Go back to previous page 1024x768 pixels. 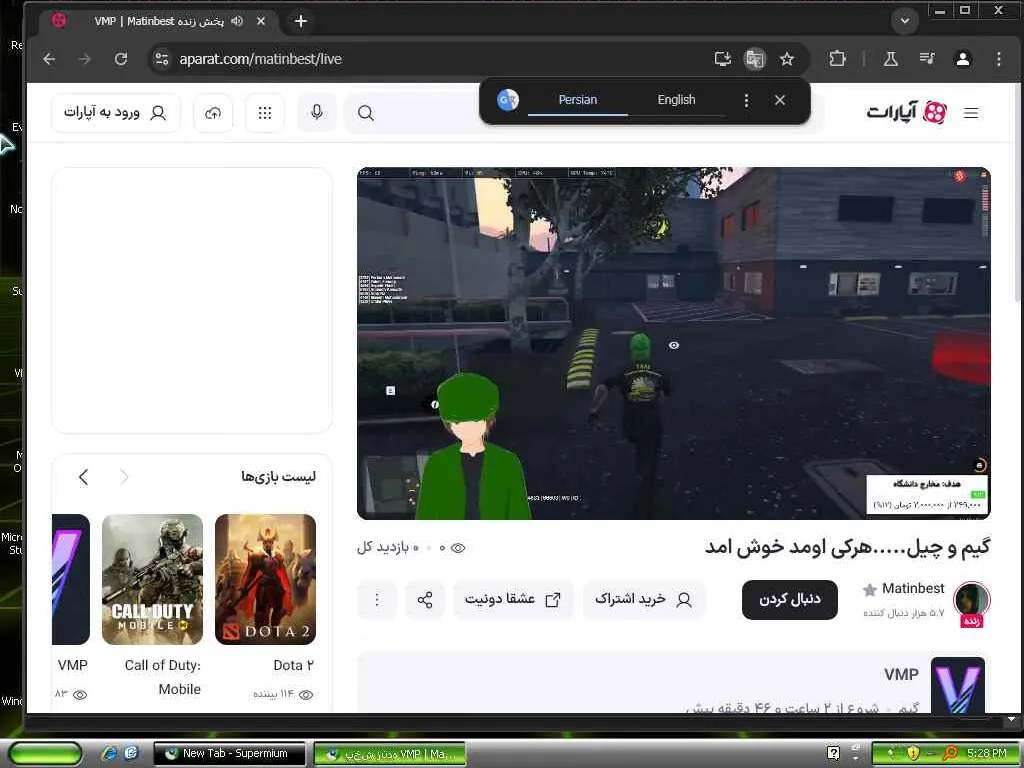pyautogui.click(x=49, y=59)
